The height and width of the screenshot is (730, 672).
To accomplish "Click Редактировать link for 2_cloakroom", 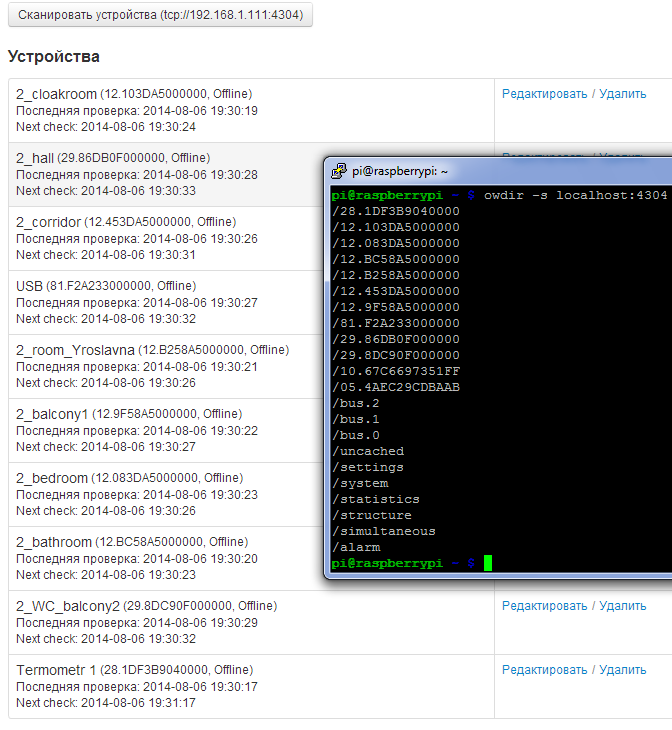I will pos(544,94).
